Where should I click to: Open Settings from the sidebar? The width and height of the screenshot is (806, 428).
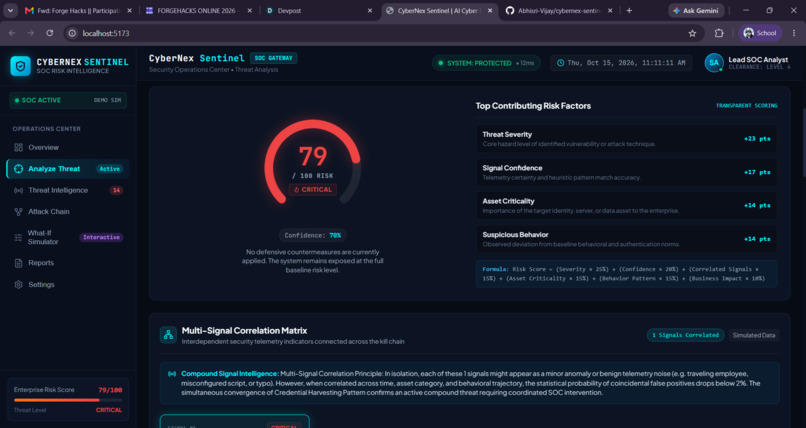coord(67,284)
